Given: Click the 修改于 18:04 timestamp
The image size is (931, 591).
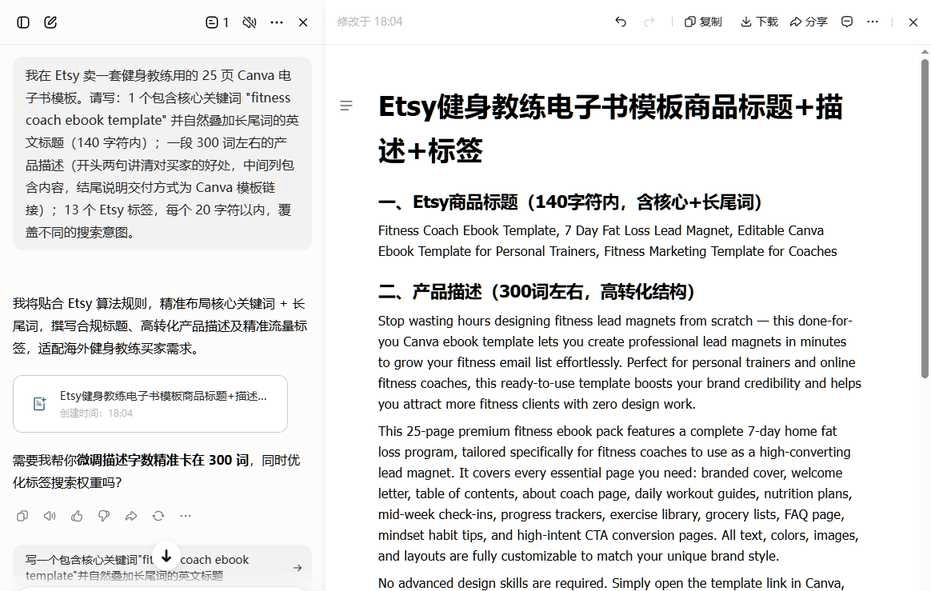Looking at the screenshot, I should tap(369, 22).
